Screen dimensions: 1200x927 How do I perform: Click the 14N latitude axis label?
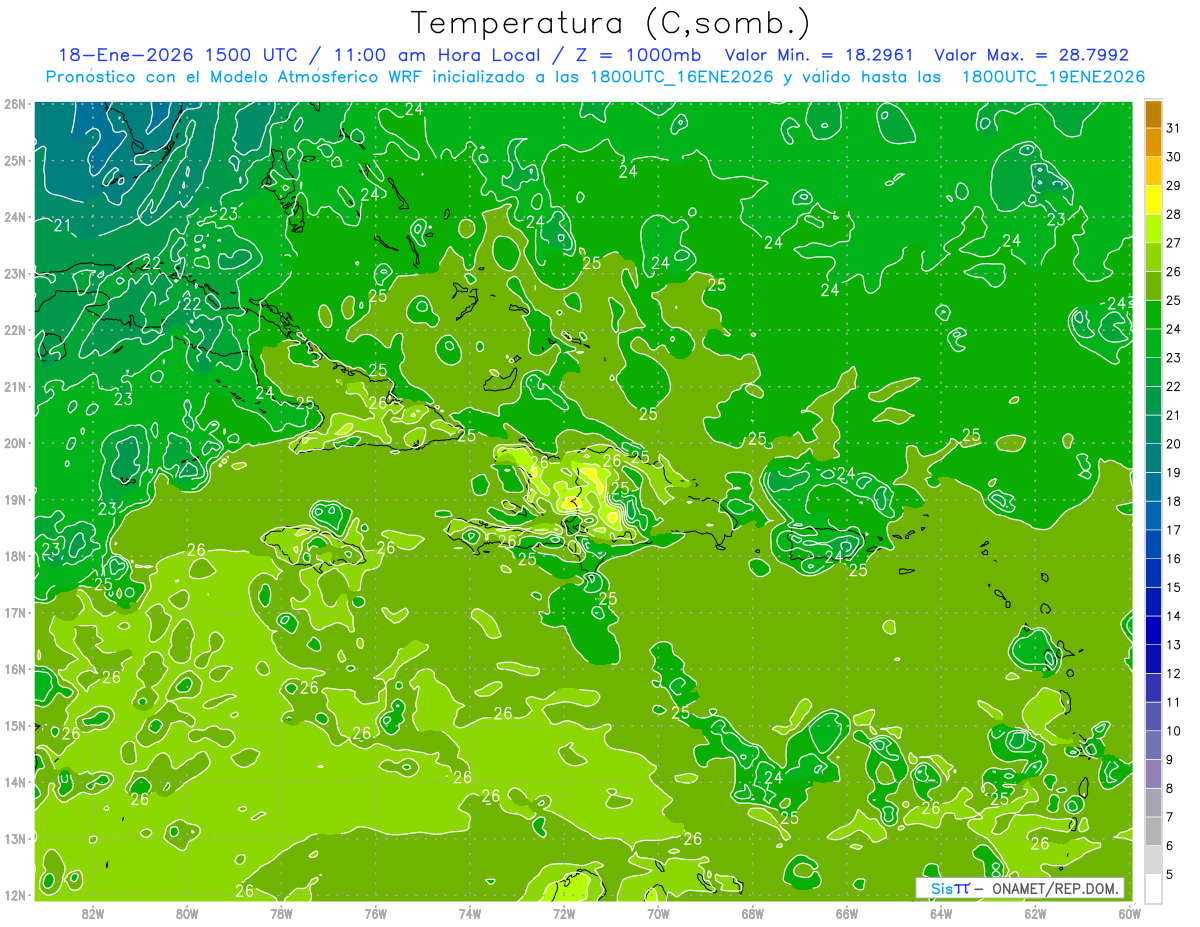tap(14, 782)
